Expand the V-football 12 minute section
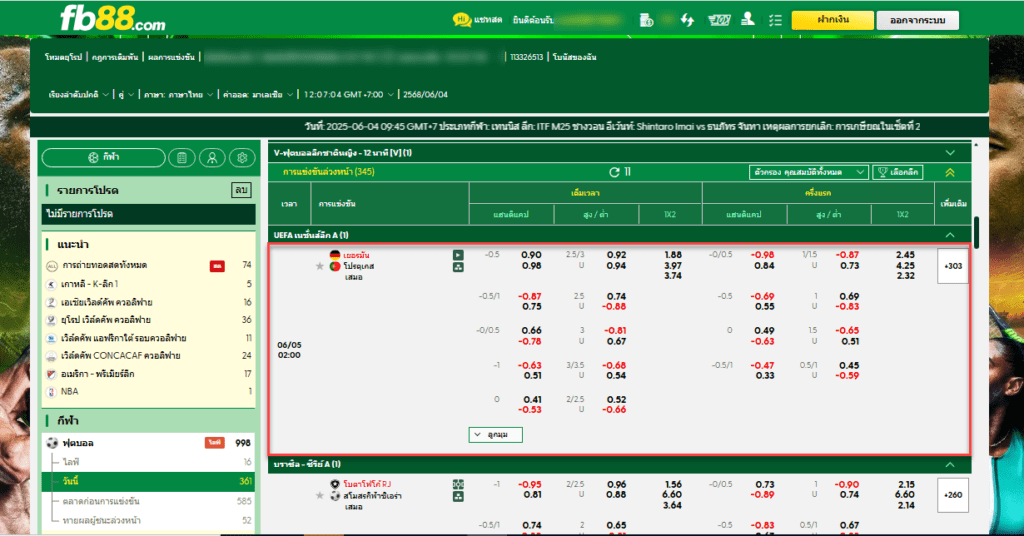This screenshot has width=1024, height=536. (x=950, y=153)
